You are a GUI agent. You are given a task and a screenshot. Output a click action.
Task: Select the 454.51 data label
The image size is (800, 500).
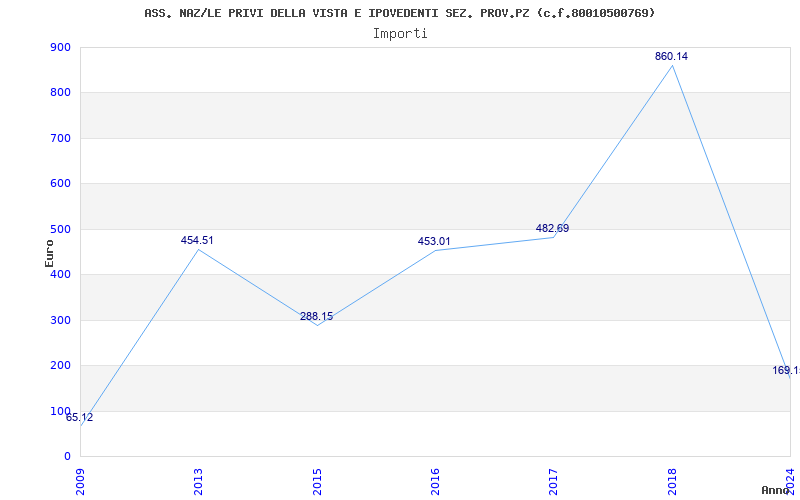(197, 240)
